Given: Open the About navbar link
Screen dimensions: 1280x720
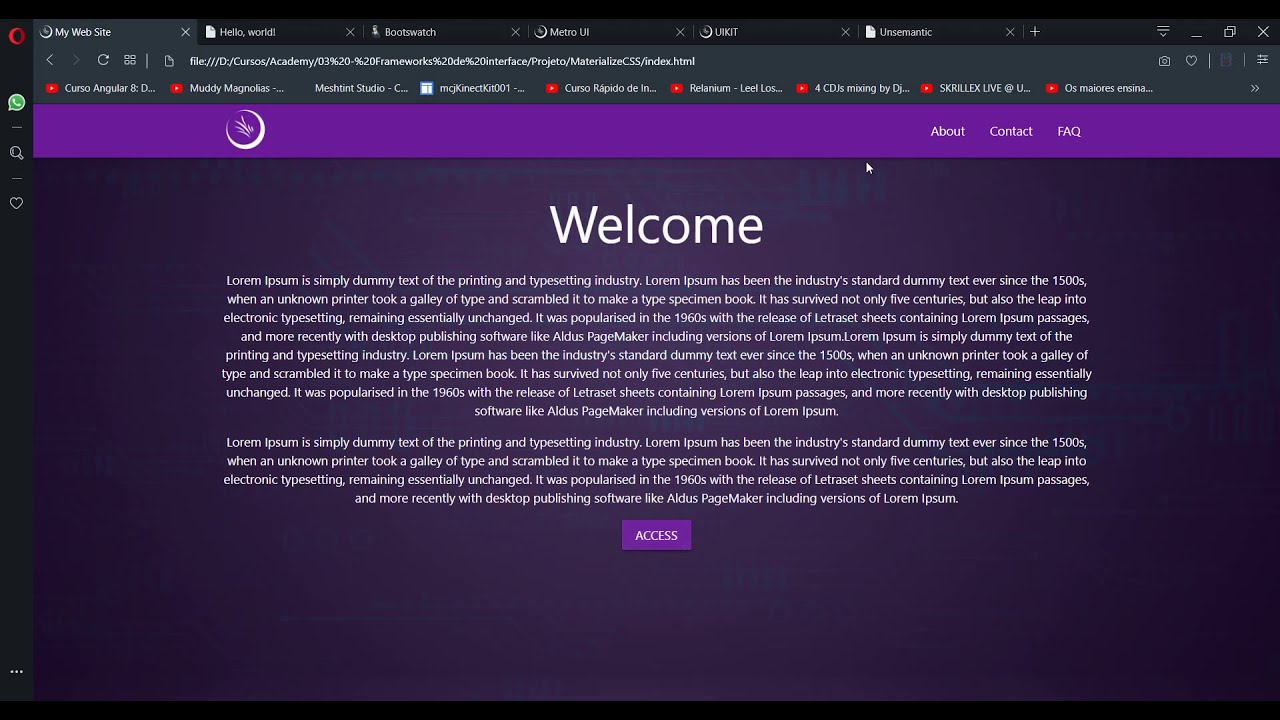Looking at the screenshot, I should point(947,131).
